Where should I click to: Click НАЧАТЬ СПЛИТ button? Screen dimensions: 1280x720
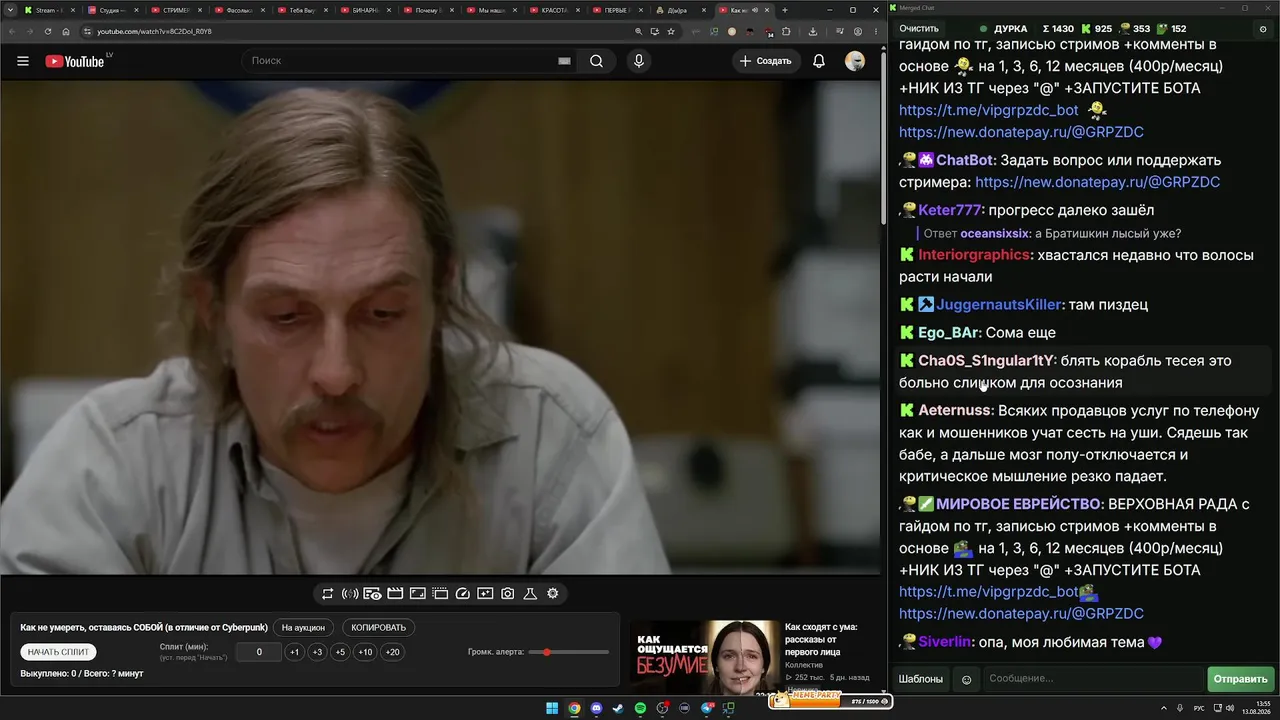[x=59, y=652]
